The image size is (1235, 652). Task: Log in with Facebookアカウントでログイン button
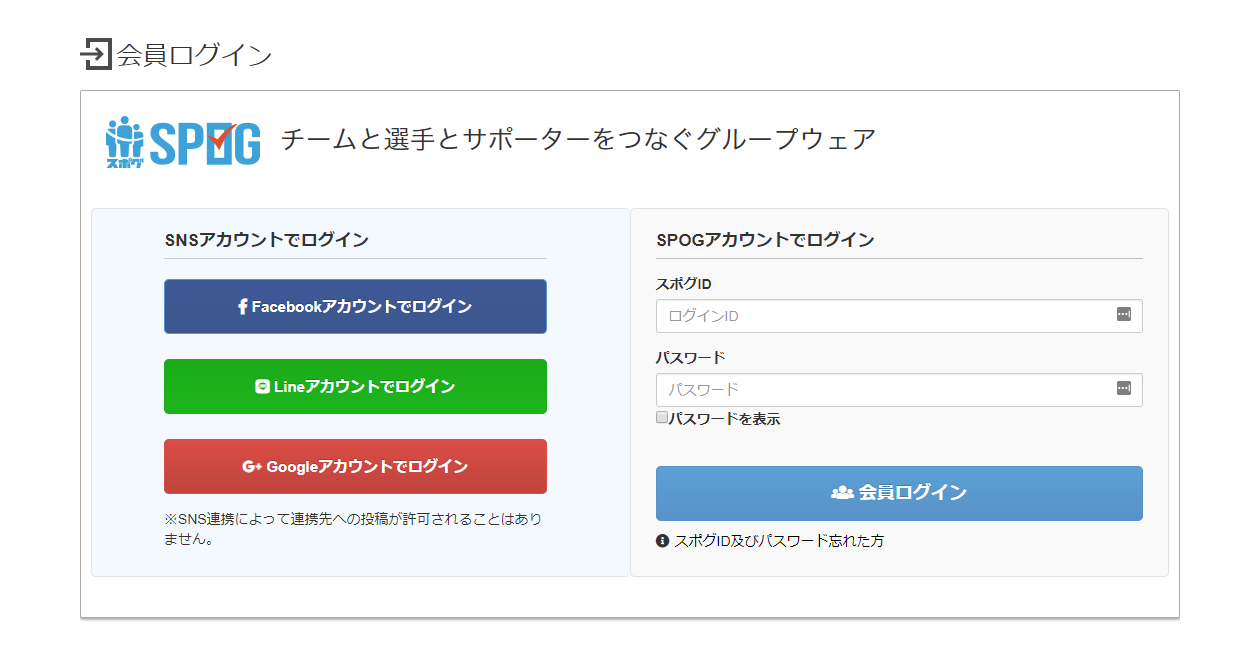point(355,306)
